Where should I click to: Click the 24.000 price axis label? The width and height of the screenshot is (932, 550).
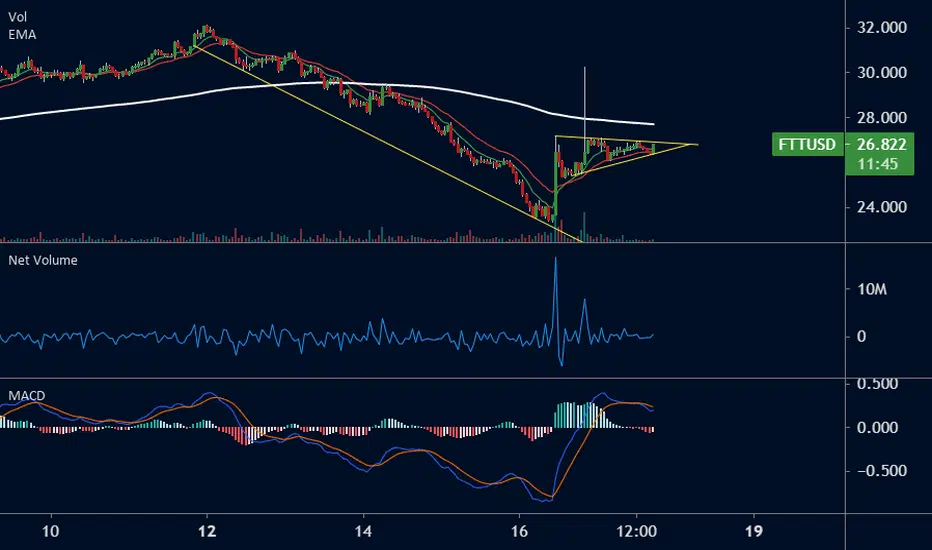coord(881,207)
